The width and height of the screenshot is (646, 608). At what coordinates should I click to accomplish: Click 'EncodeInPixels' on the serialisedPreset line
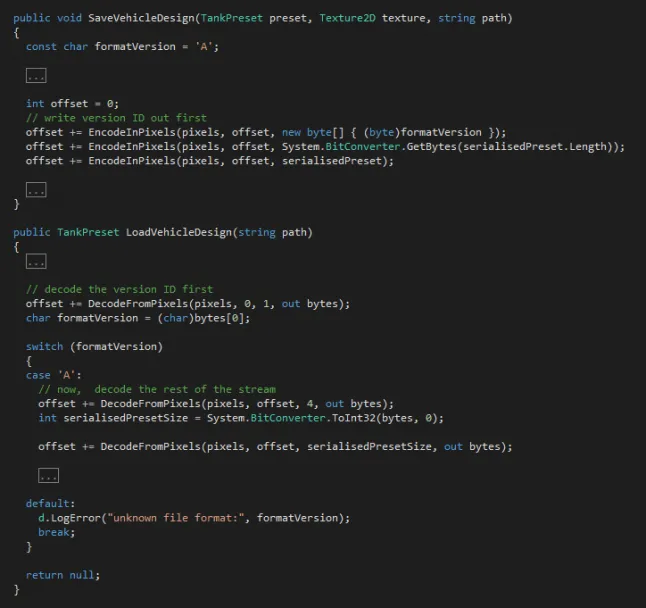pyautogui.click(x=132, y=161)
